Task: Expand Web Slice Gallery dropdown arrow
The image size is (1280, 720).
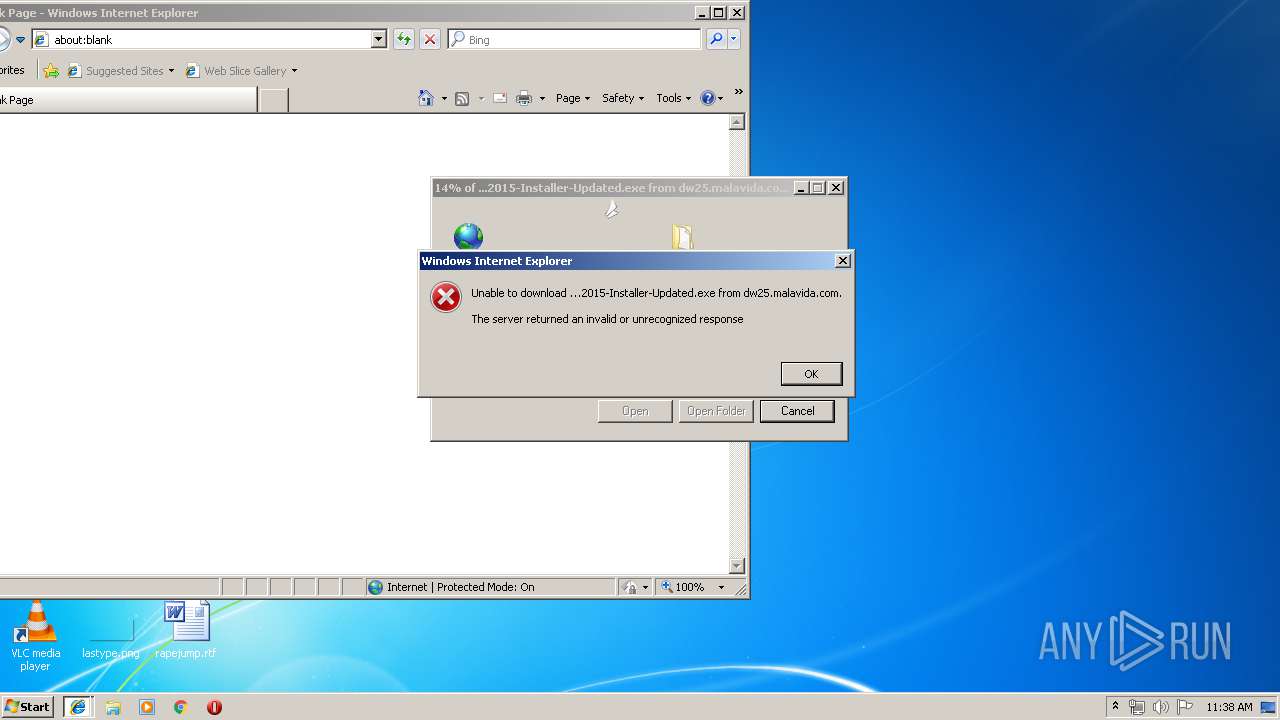Action: (294, 71)
